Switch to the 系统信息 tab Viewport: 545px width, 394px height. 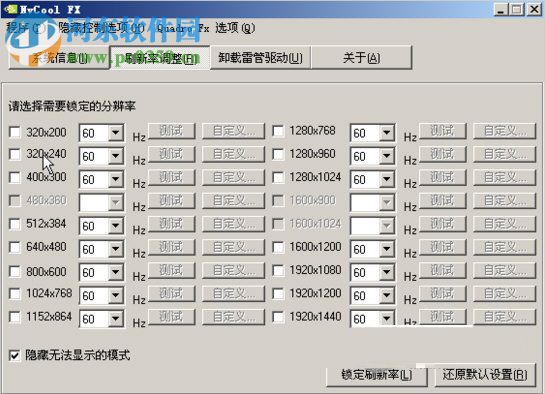(x=59, y=58)
